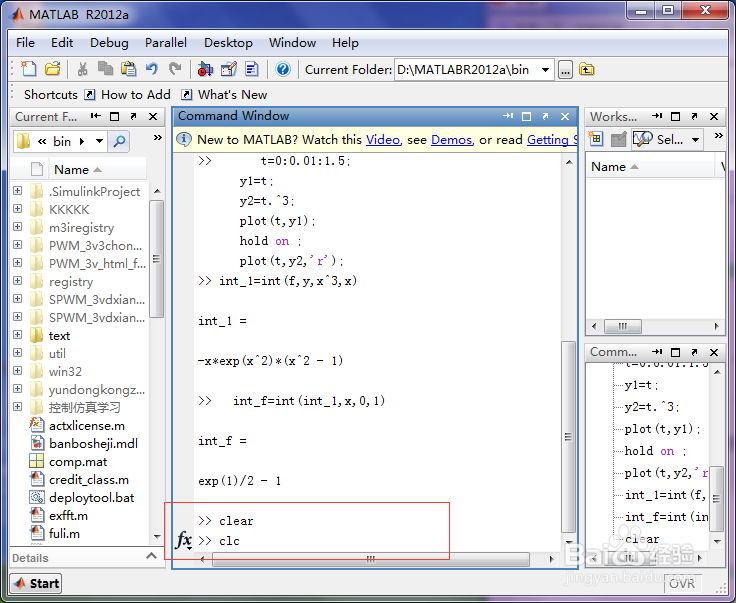The height and width of the screenshot is (603, 736).
Task: Click the New Variable icon in Workspace
Action: pos(596,139)
